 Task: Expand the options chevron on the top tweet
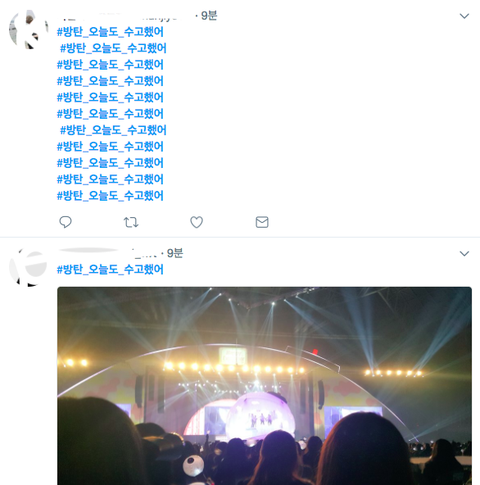(464, 16)
